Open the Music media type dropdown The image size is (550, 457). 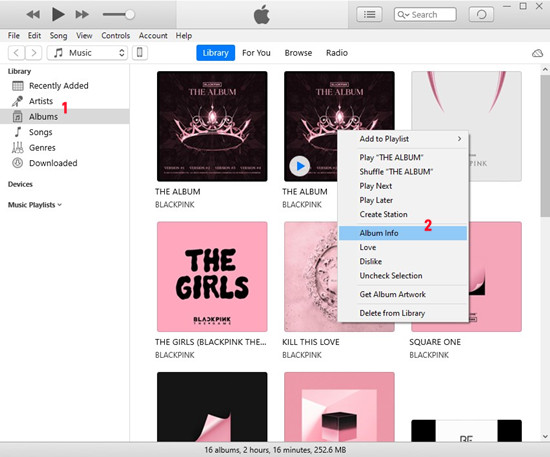coord(87,53)
